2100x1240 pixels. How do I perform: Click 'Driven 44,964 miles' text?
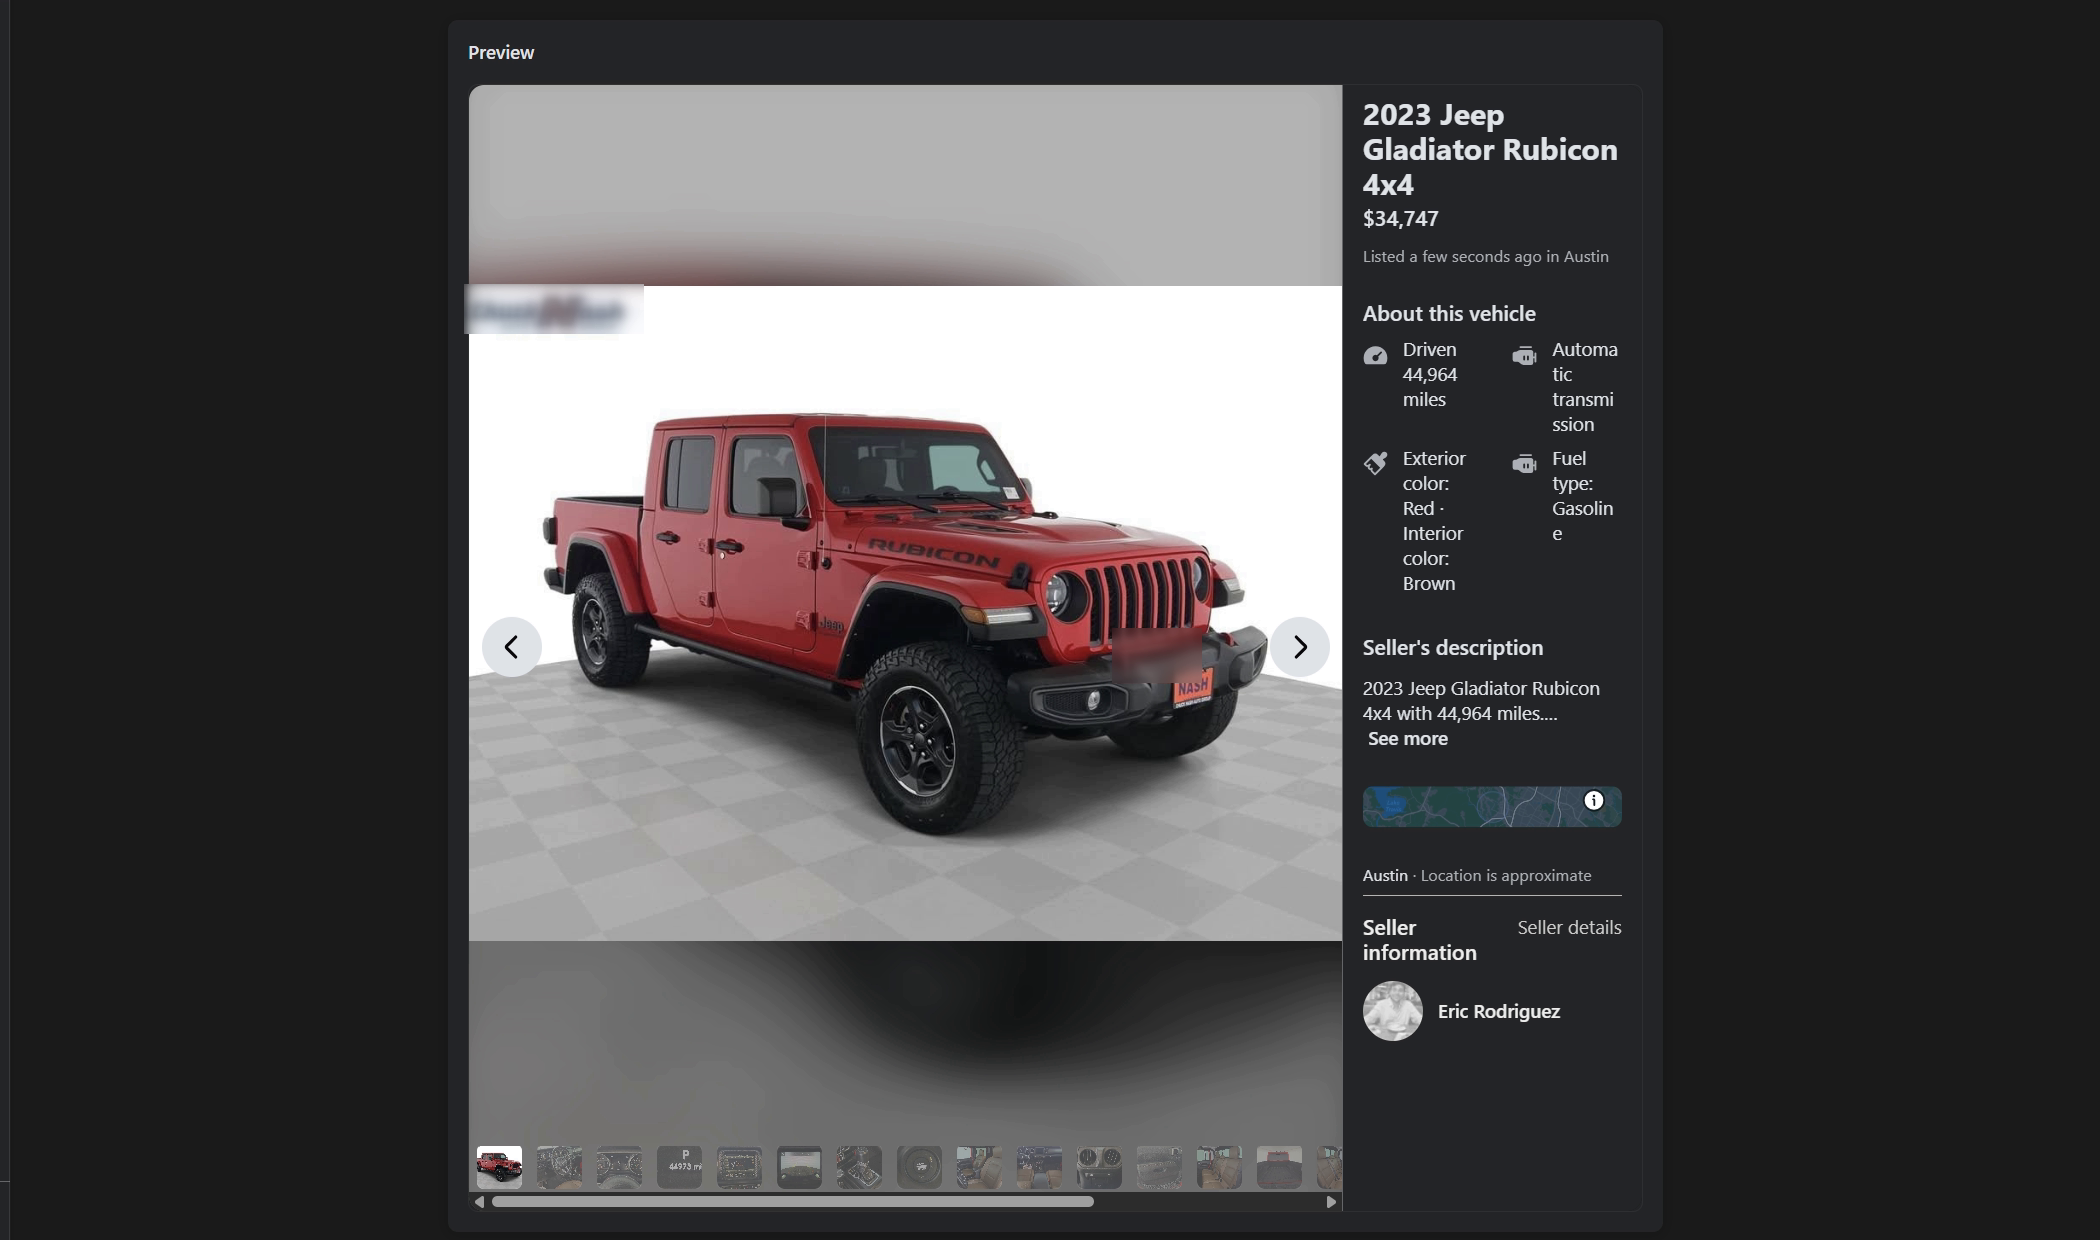[1430, 375]
